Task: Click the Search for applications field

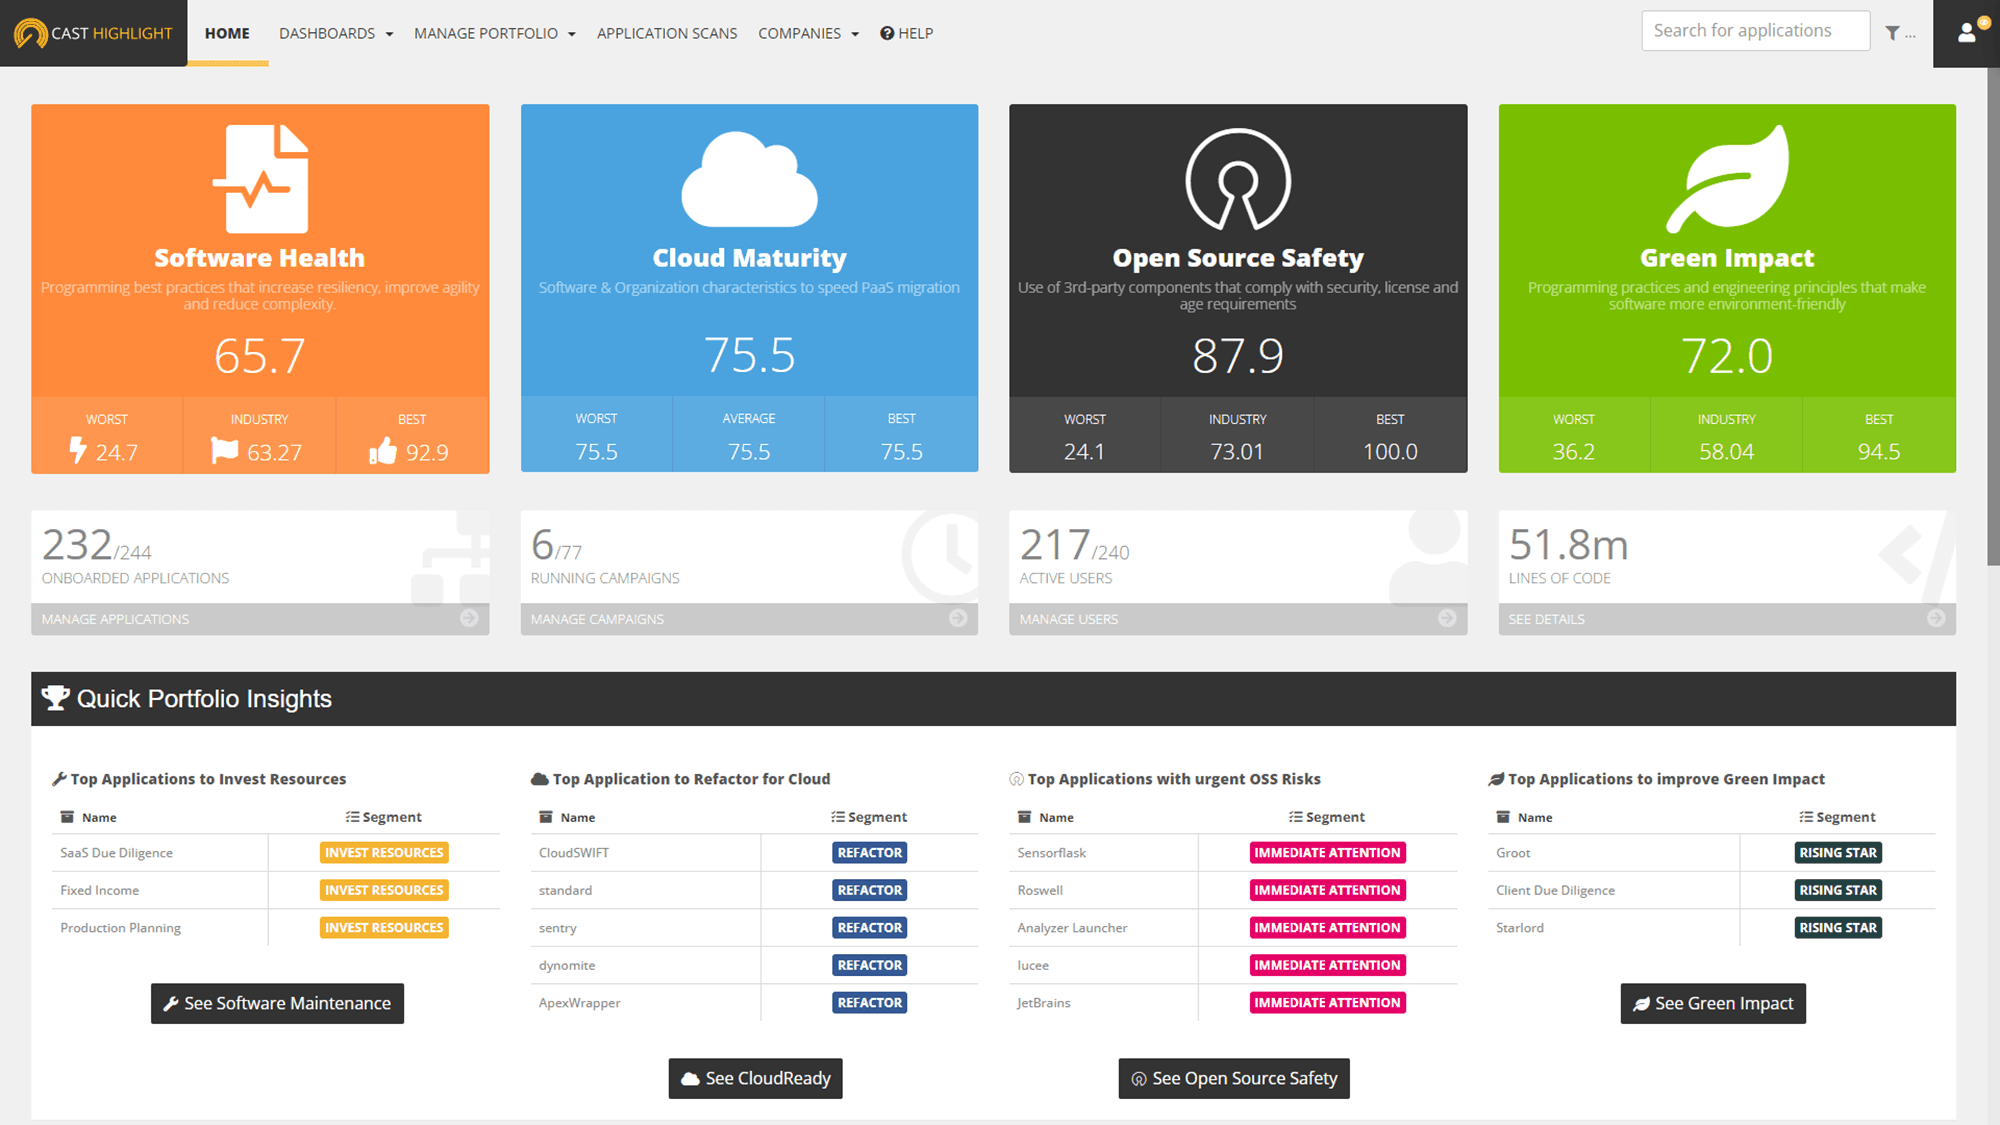Action: 1755,31
